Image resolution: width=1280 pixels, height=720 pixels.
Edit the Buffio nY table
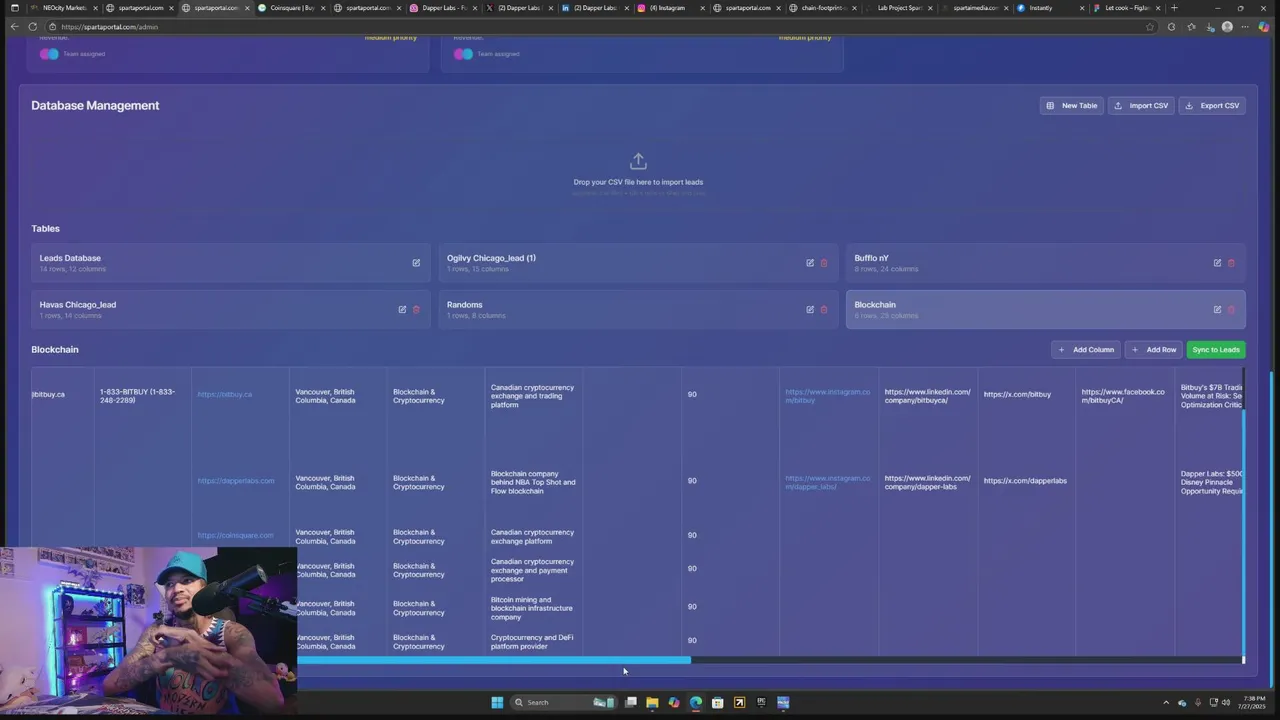pyautogui.click(x=1217, y=263)
